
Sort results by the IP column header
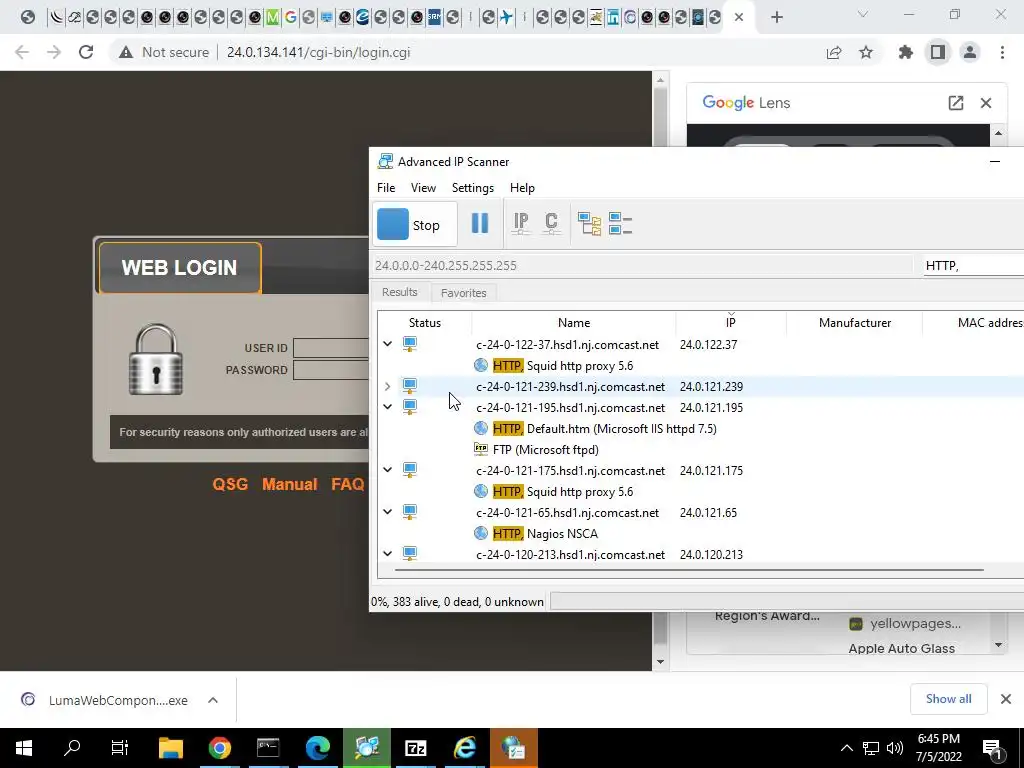click(x=730, y=323)
